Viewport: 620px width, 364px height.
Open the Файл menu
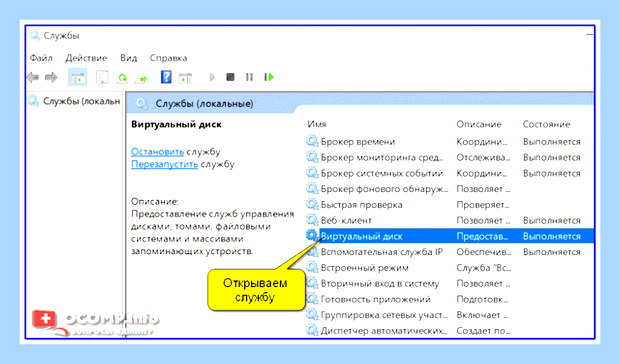tap(41, 58)
